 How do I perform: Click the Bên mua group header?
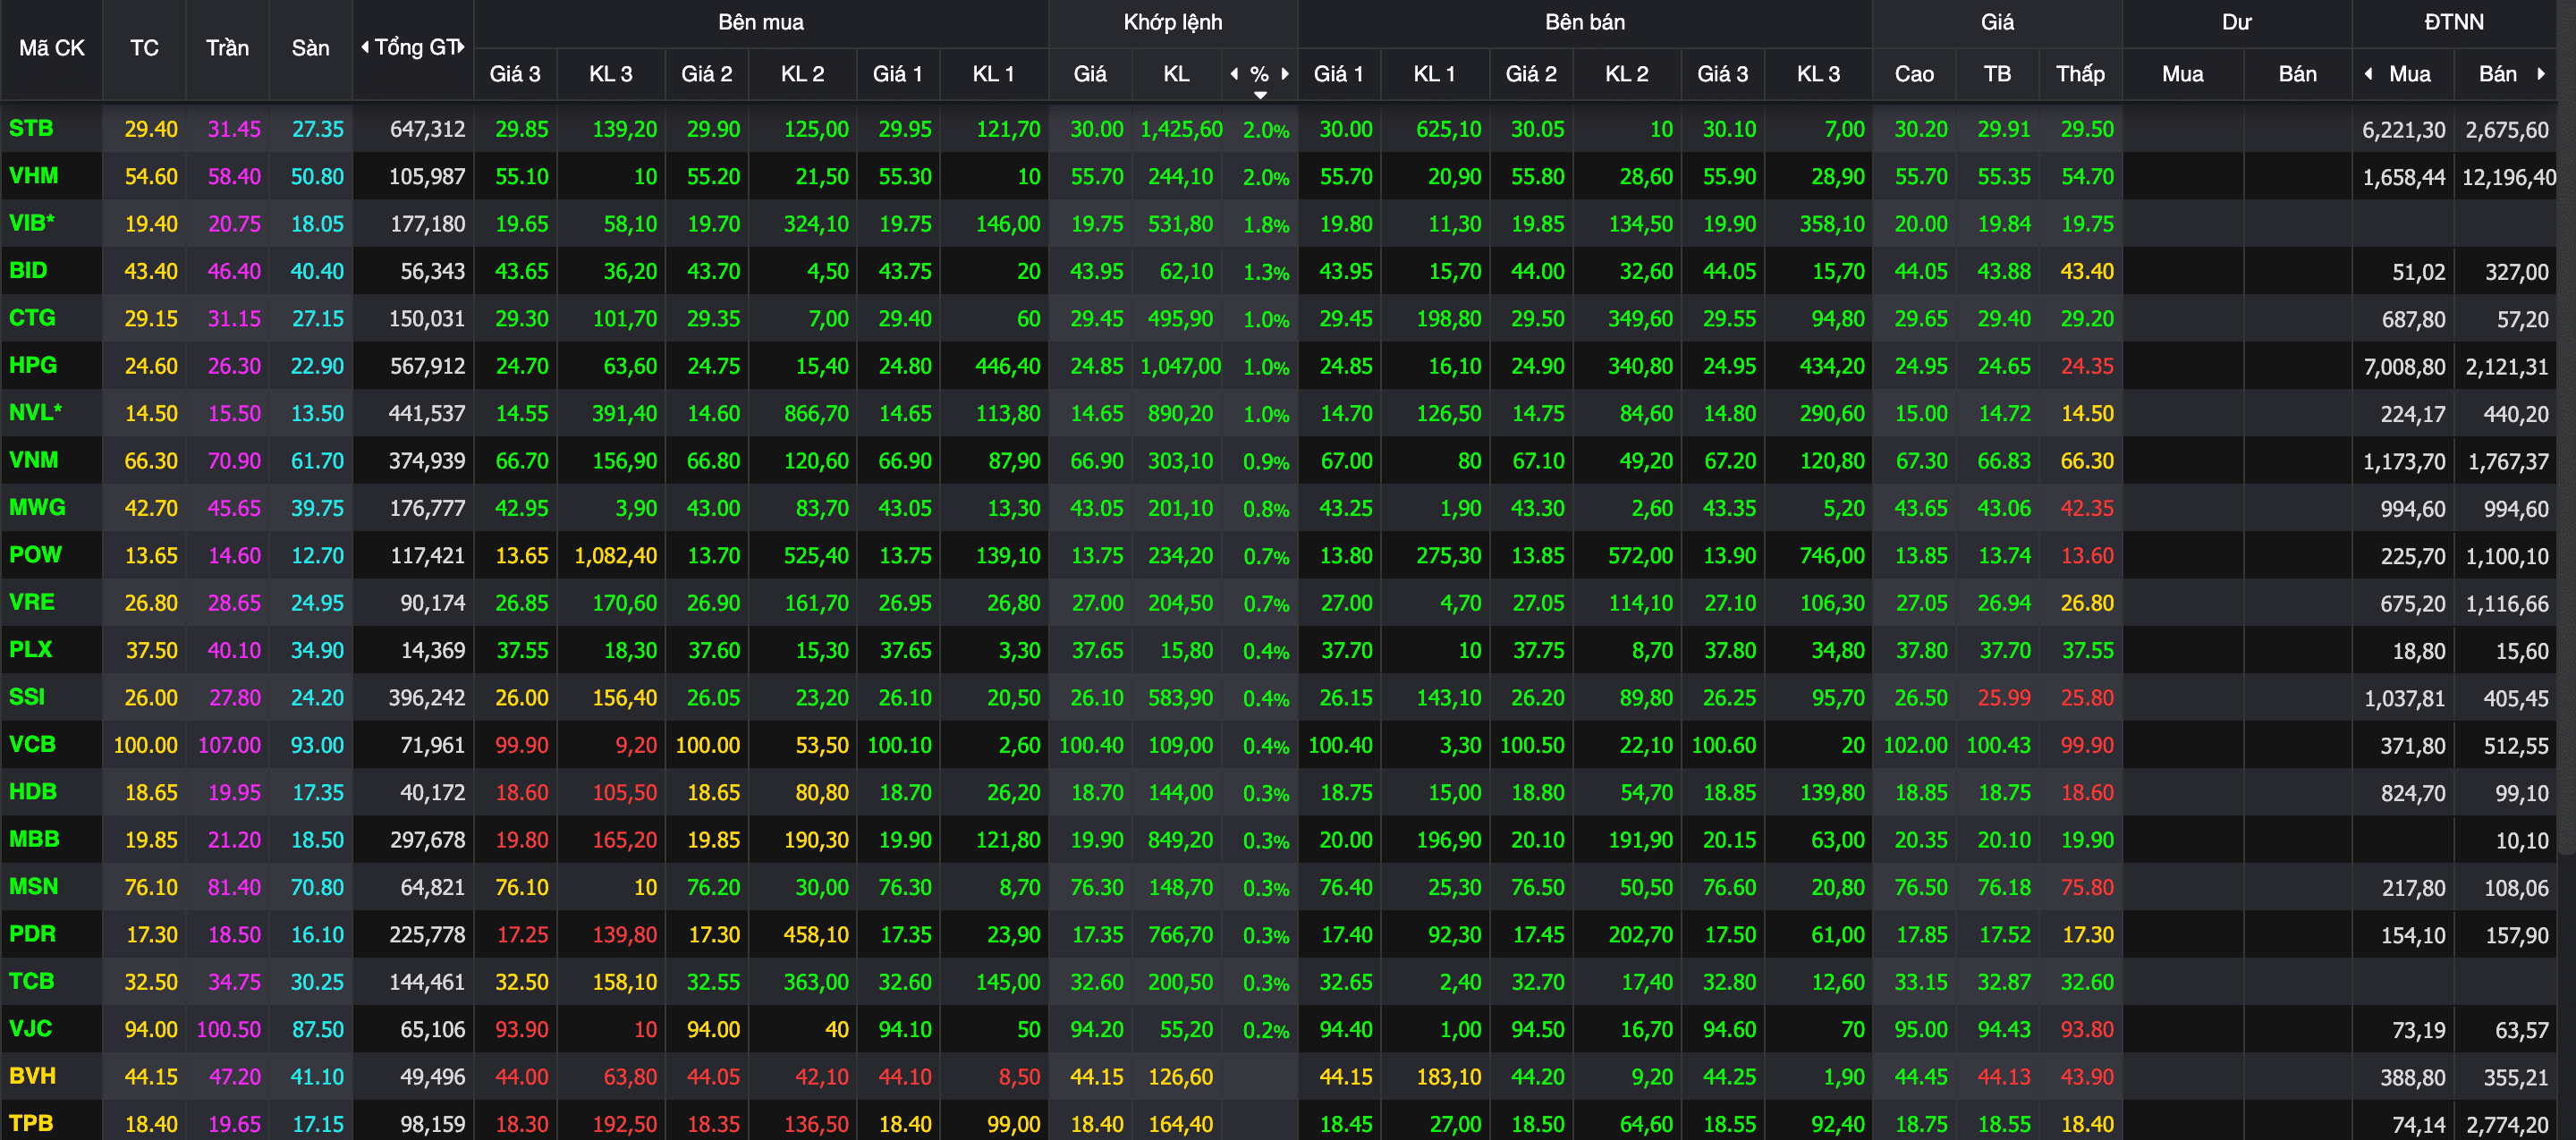click(761, 22)
